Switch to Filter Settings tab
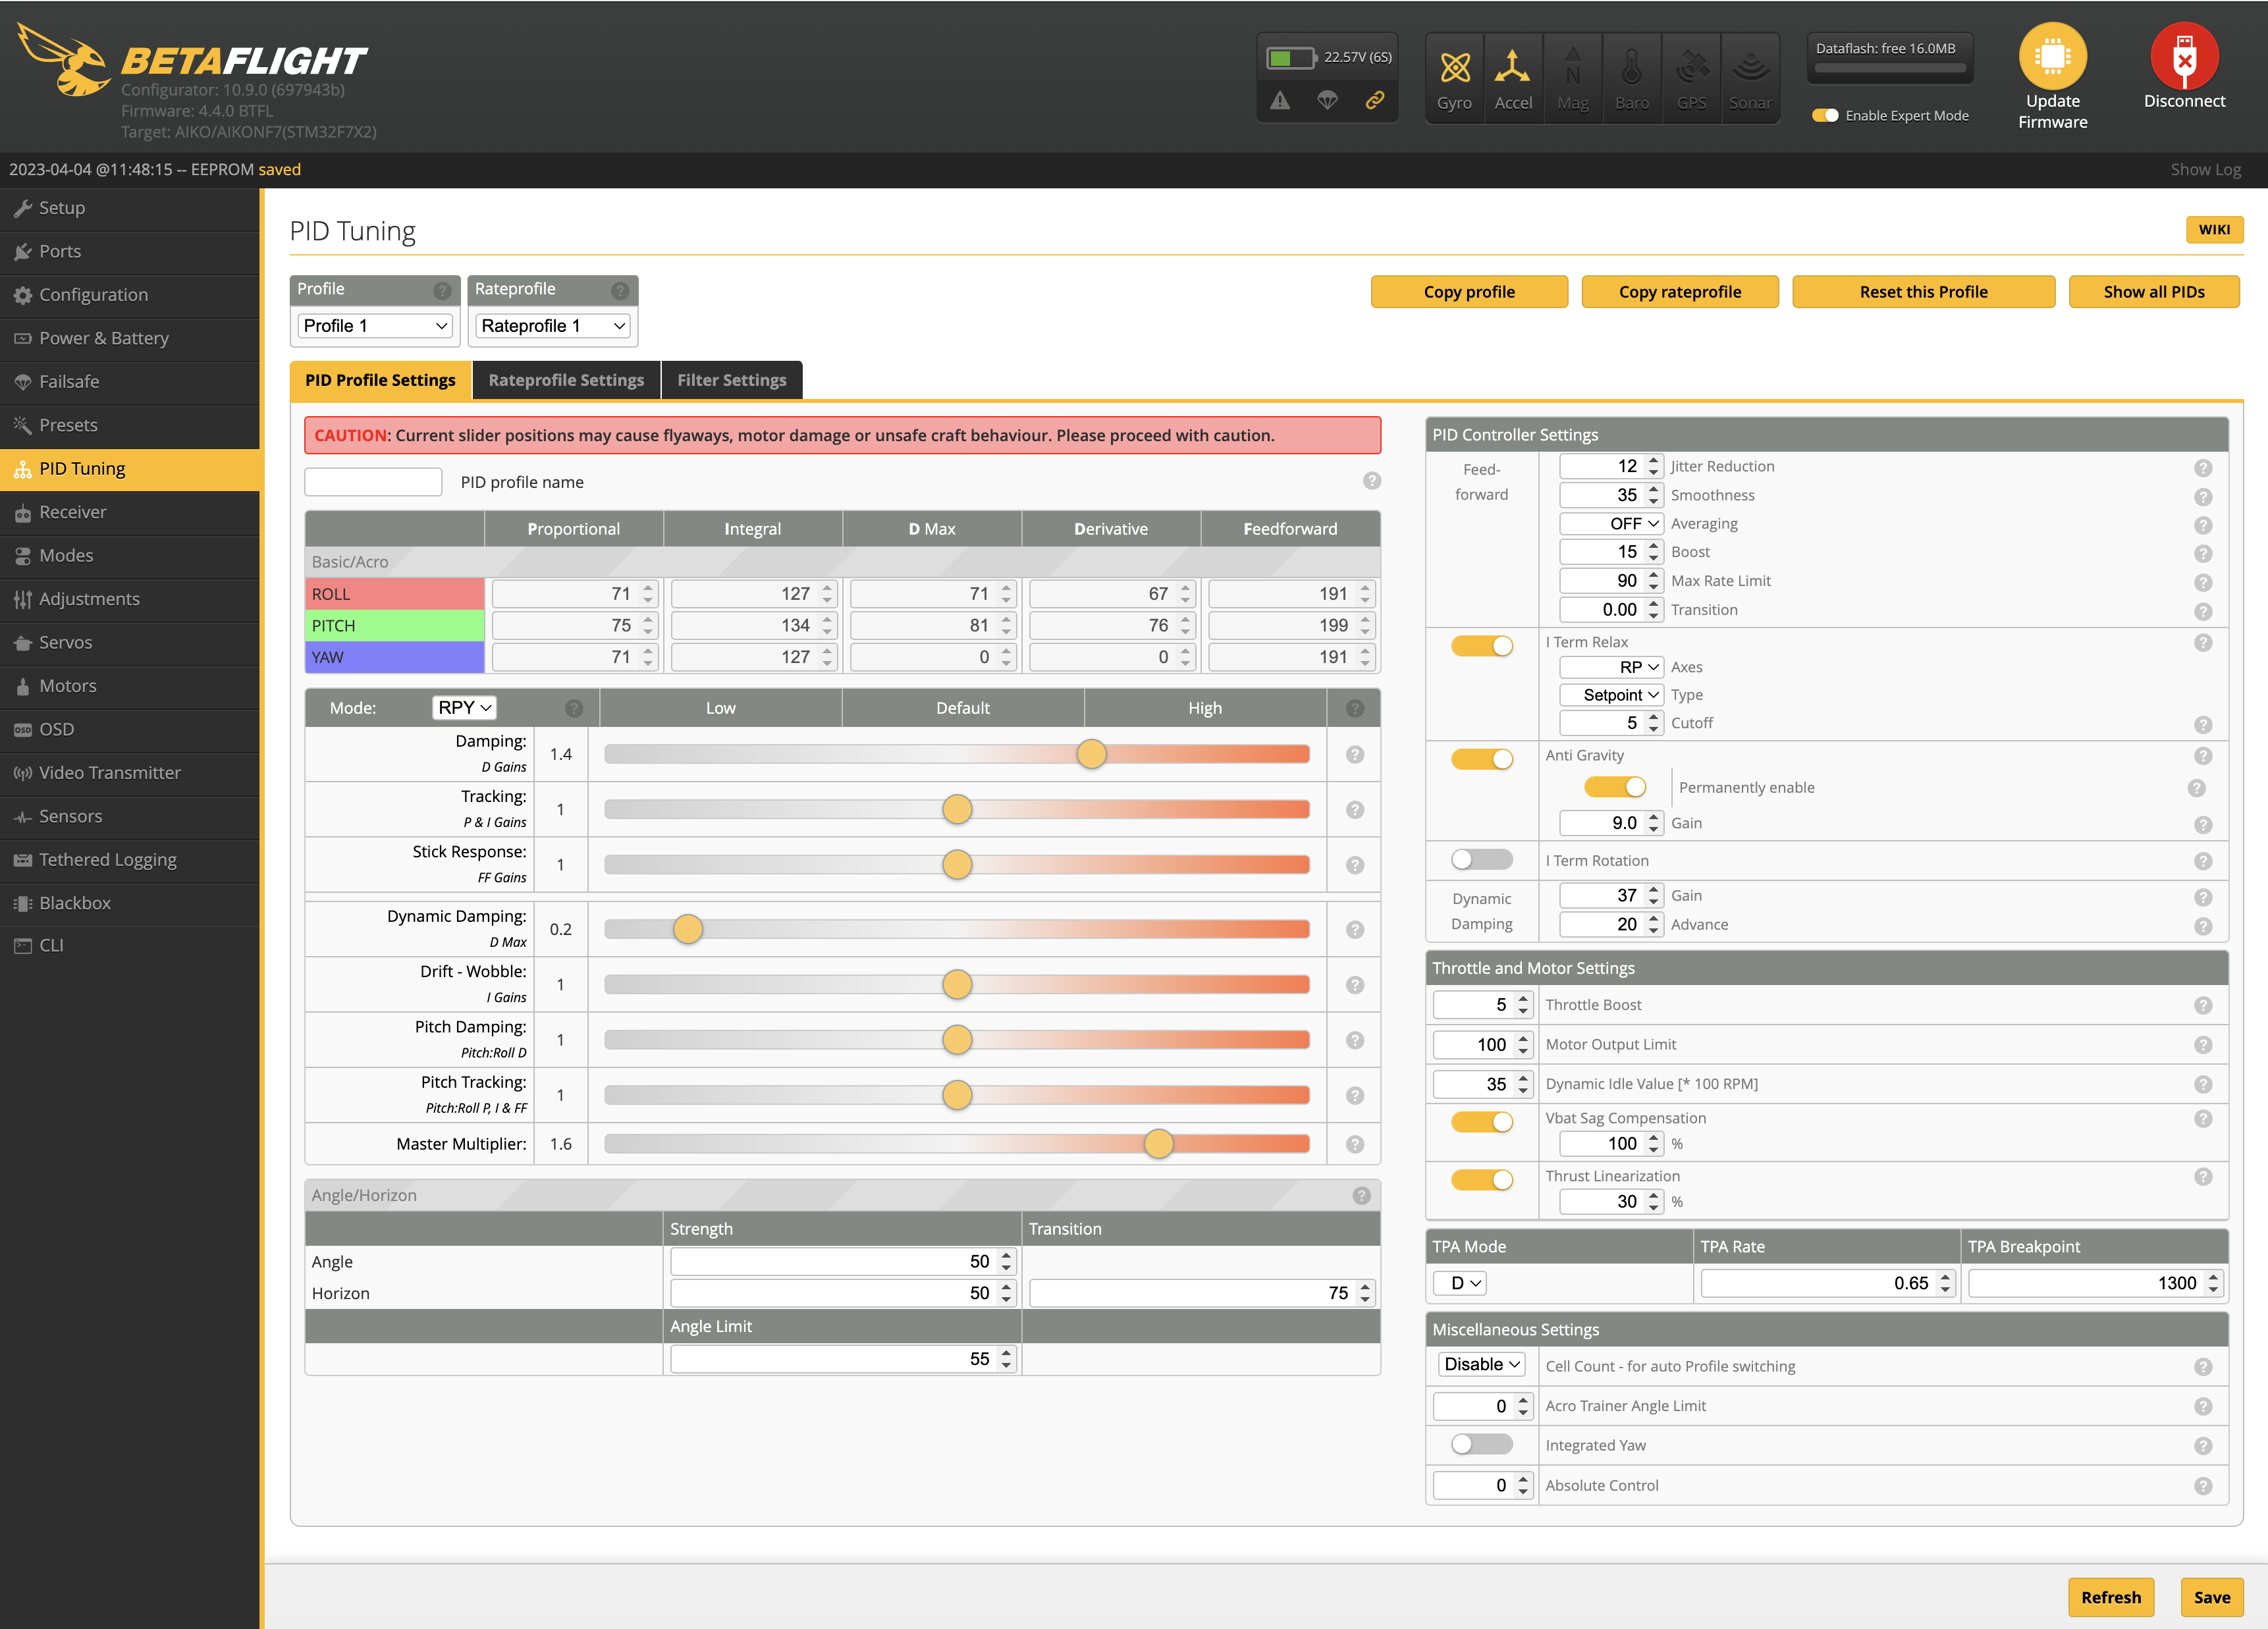This screenshot has width=2268, height=1629. pos(731,380)
